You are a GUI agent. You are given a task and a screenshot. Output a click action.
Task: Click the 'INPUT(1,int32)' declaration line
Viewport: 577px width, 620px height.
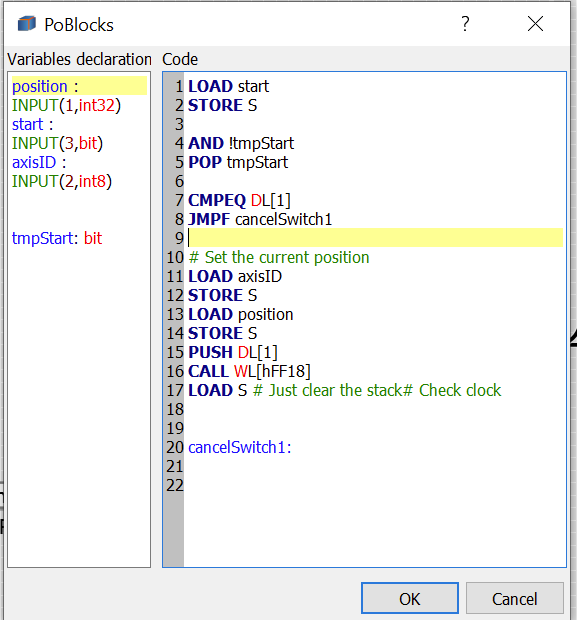(x=66, y=105)
